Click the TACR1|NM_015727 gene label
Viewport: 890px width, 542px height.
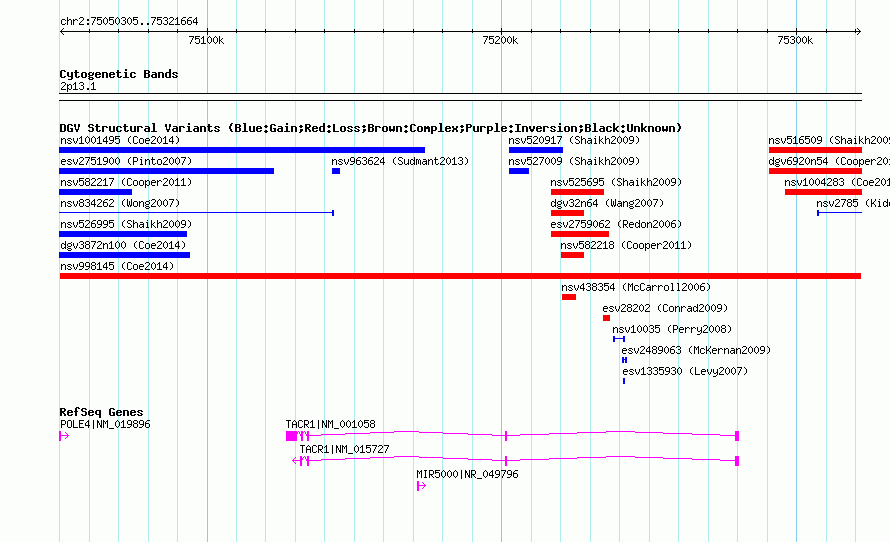345,449
